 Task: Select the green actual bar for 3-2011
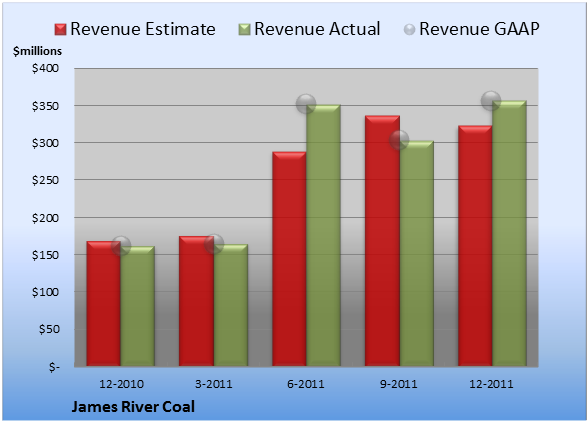pyautogui.click(x=231, y=305)
